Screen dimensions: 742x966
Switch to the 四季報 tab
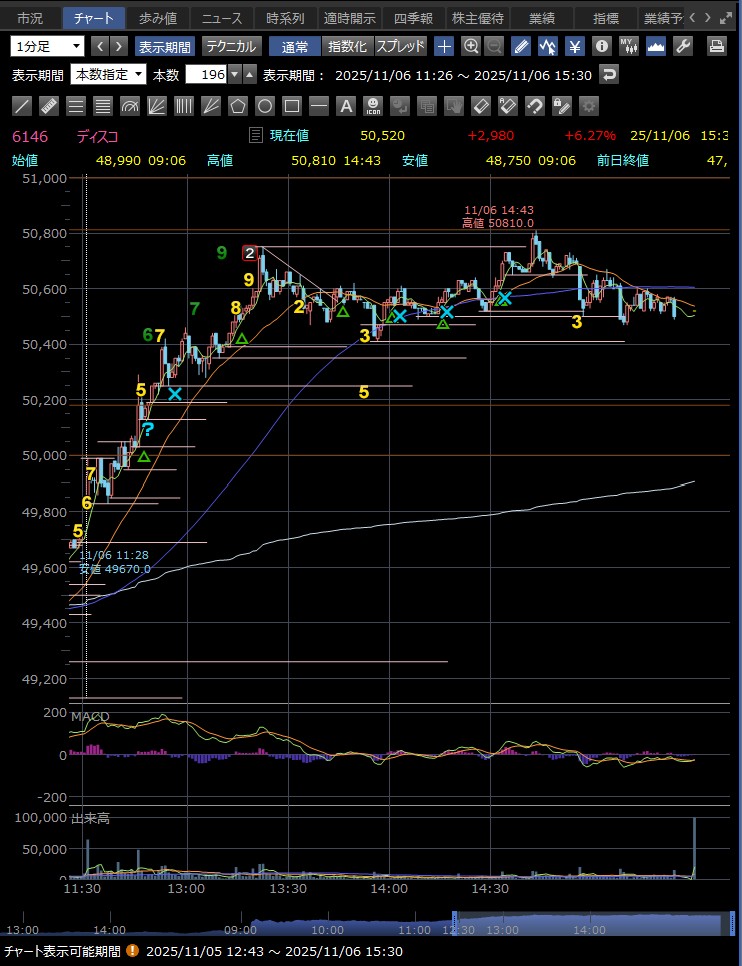tap(413, 18)
